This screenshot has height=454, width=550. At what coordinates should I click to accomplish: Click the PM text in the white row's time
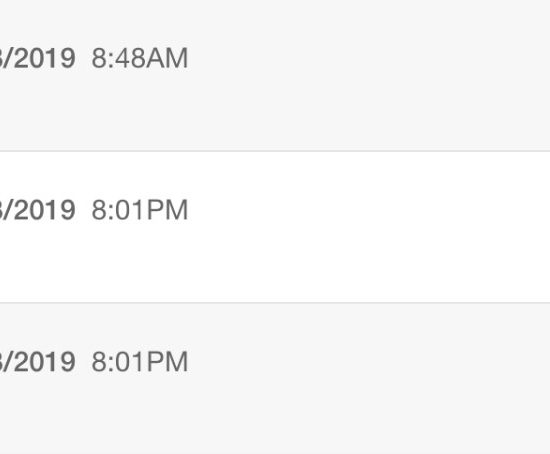pyautogui.click(x=167, y=210)
